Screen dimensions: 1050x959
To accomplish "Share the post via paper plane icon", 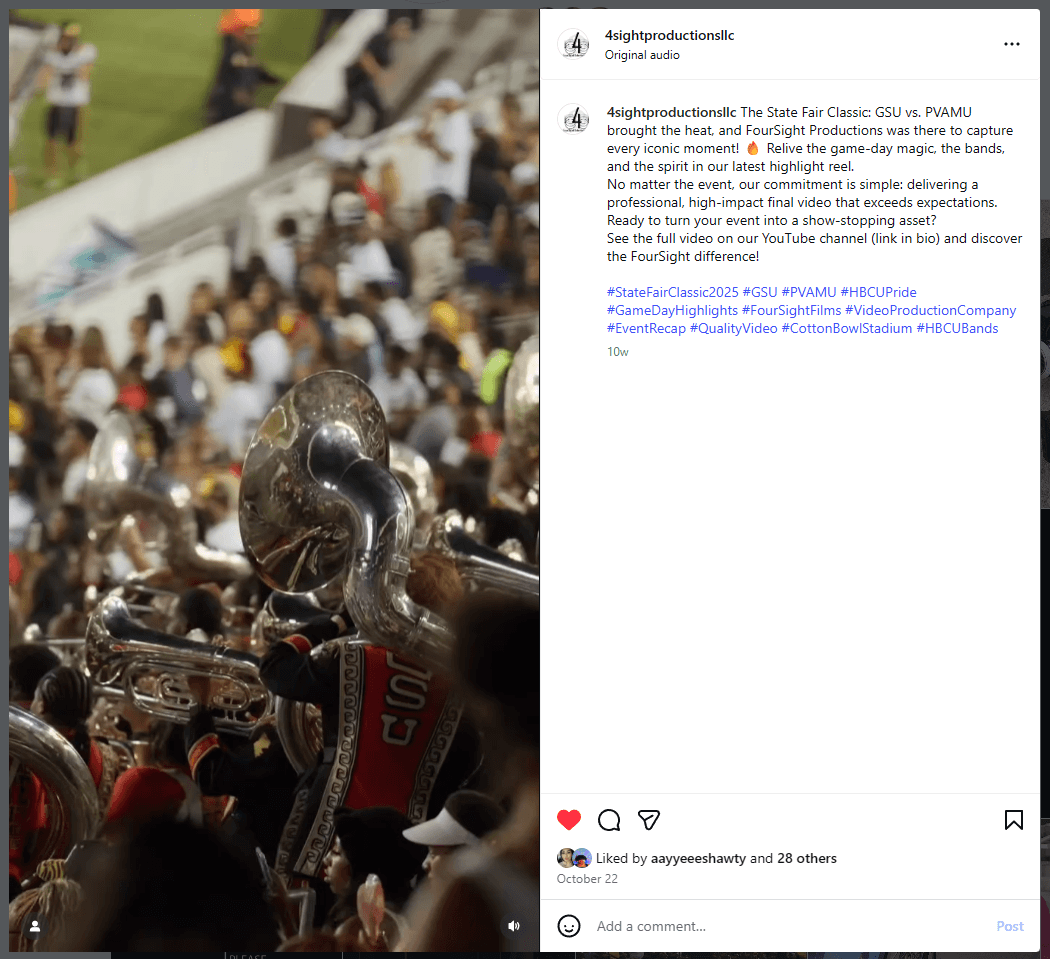I will click(x=648, y=820).
